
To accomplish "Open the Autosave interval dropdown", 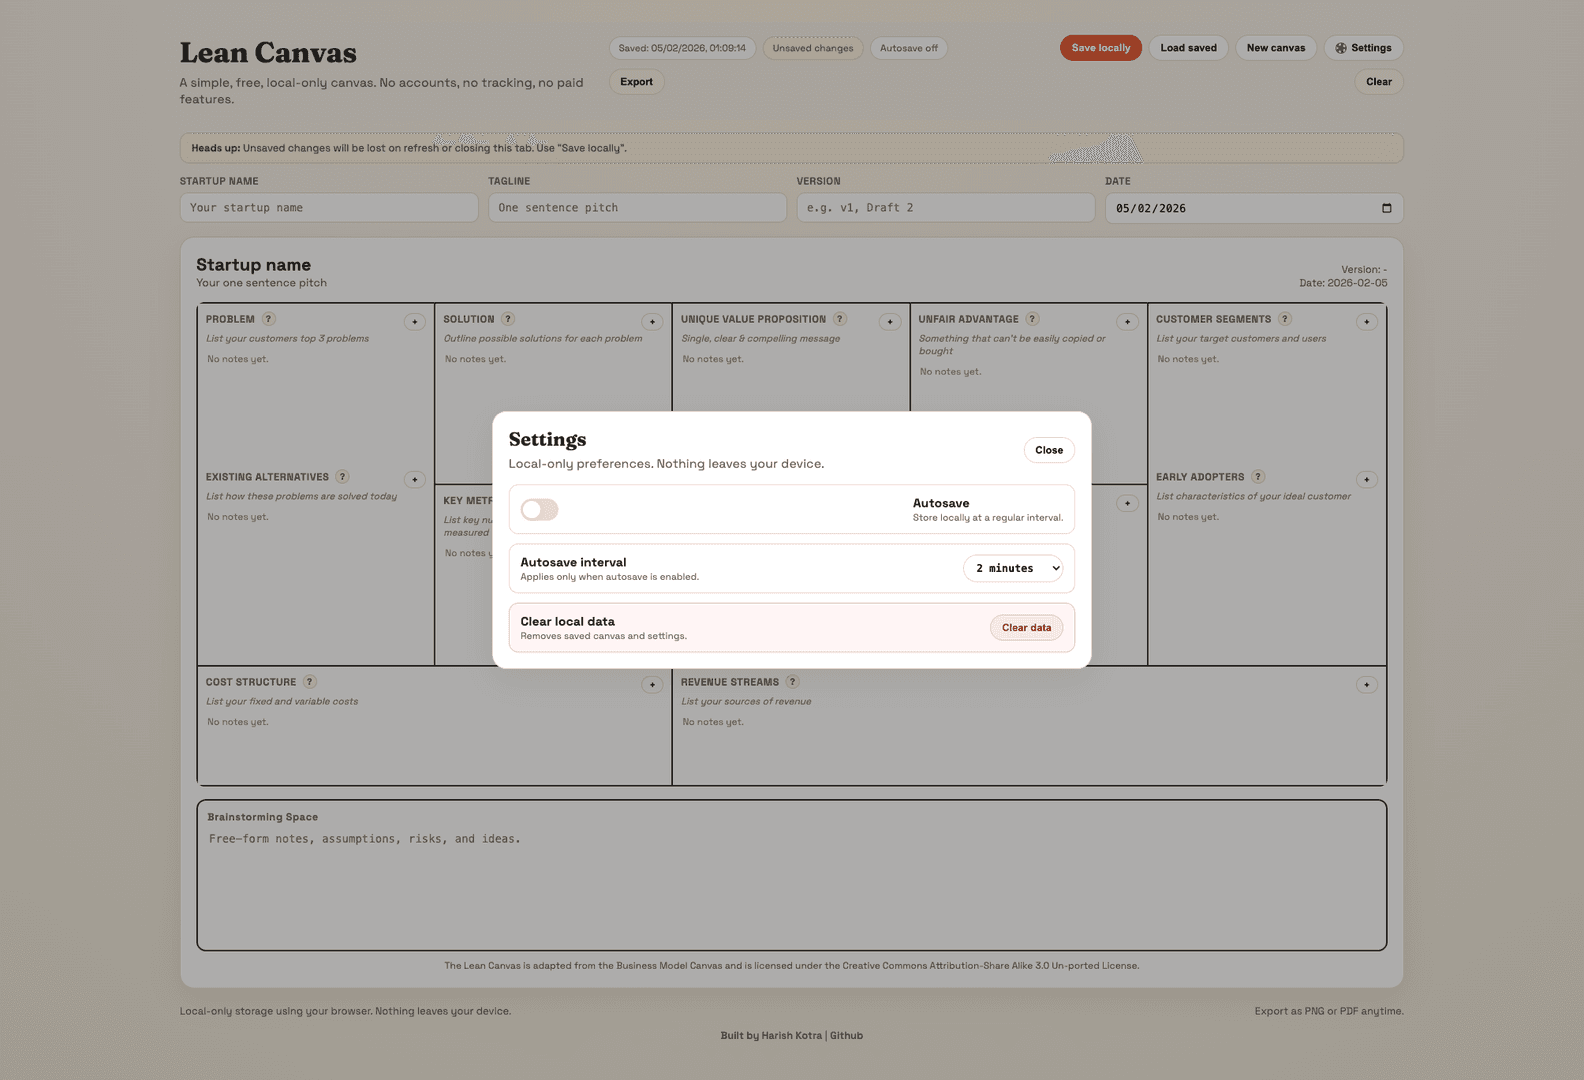I will click(x=1013, y=568).
